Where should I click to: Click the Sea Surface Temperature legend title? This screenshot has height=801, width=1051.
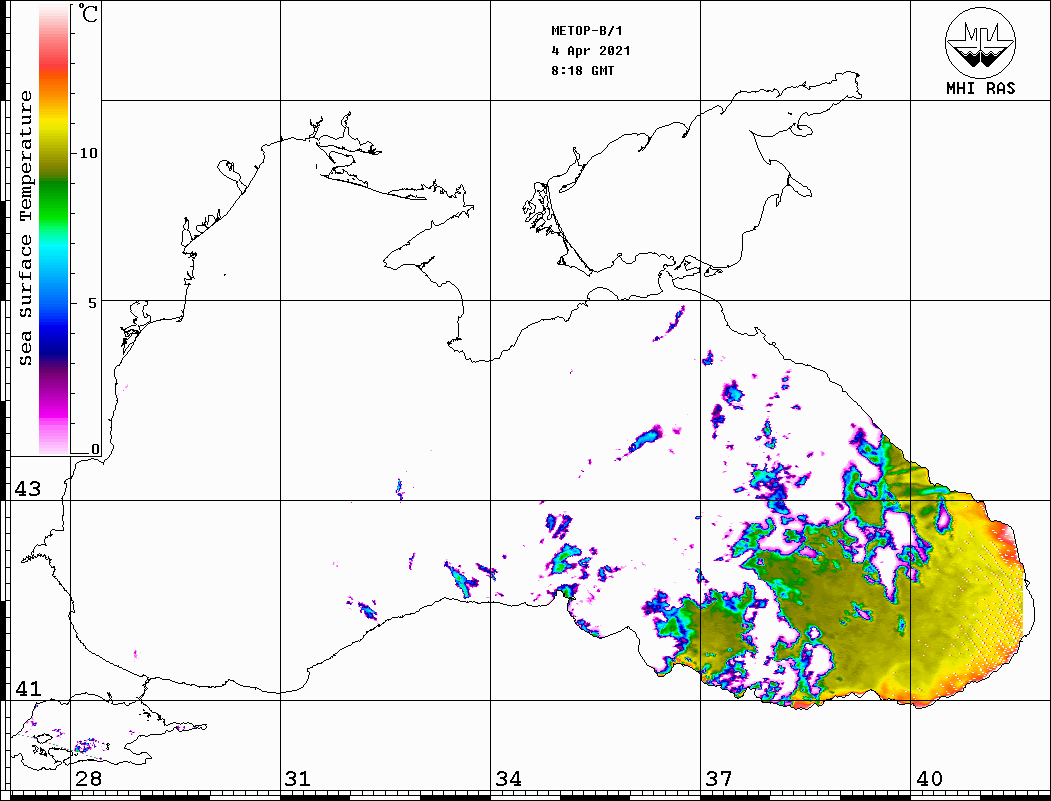25,229
